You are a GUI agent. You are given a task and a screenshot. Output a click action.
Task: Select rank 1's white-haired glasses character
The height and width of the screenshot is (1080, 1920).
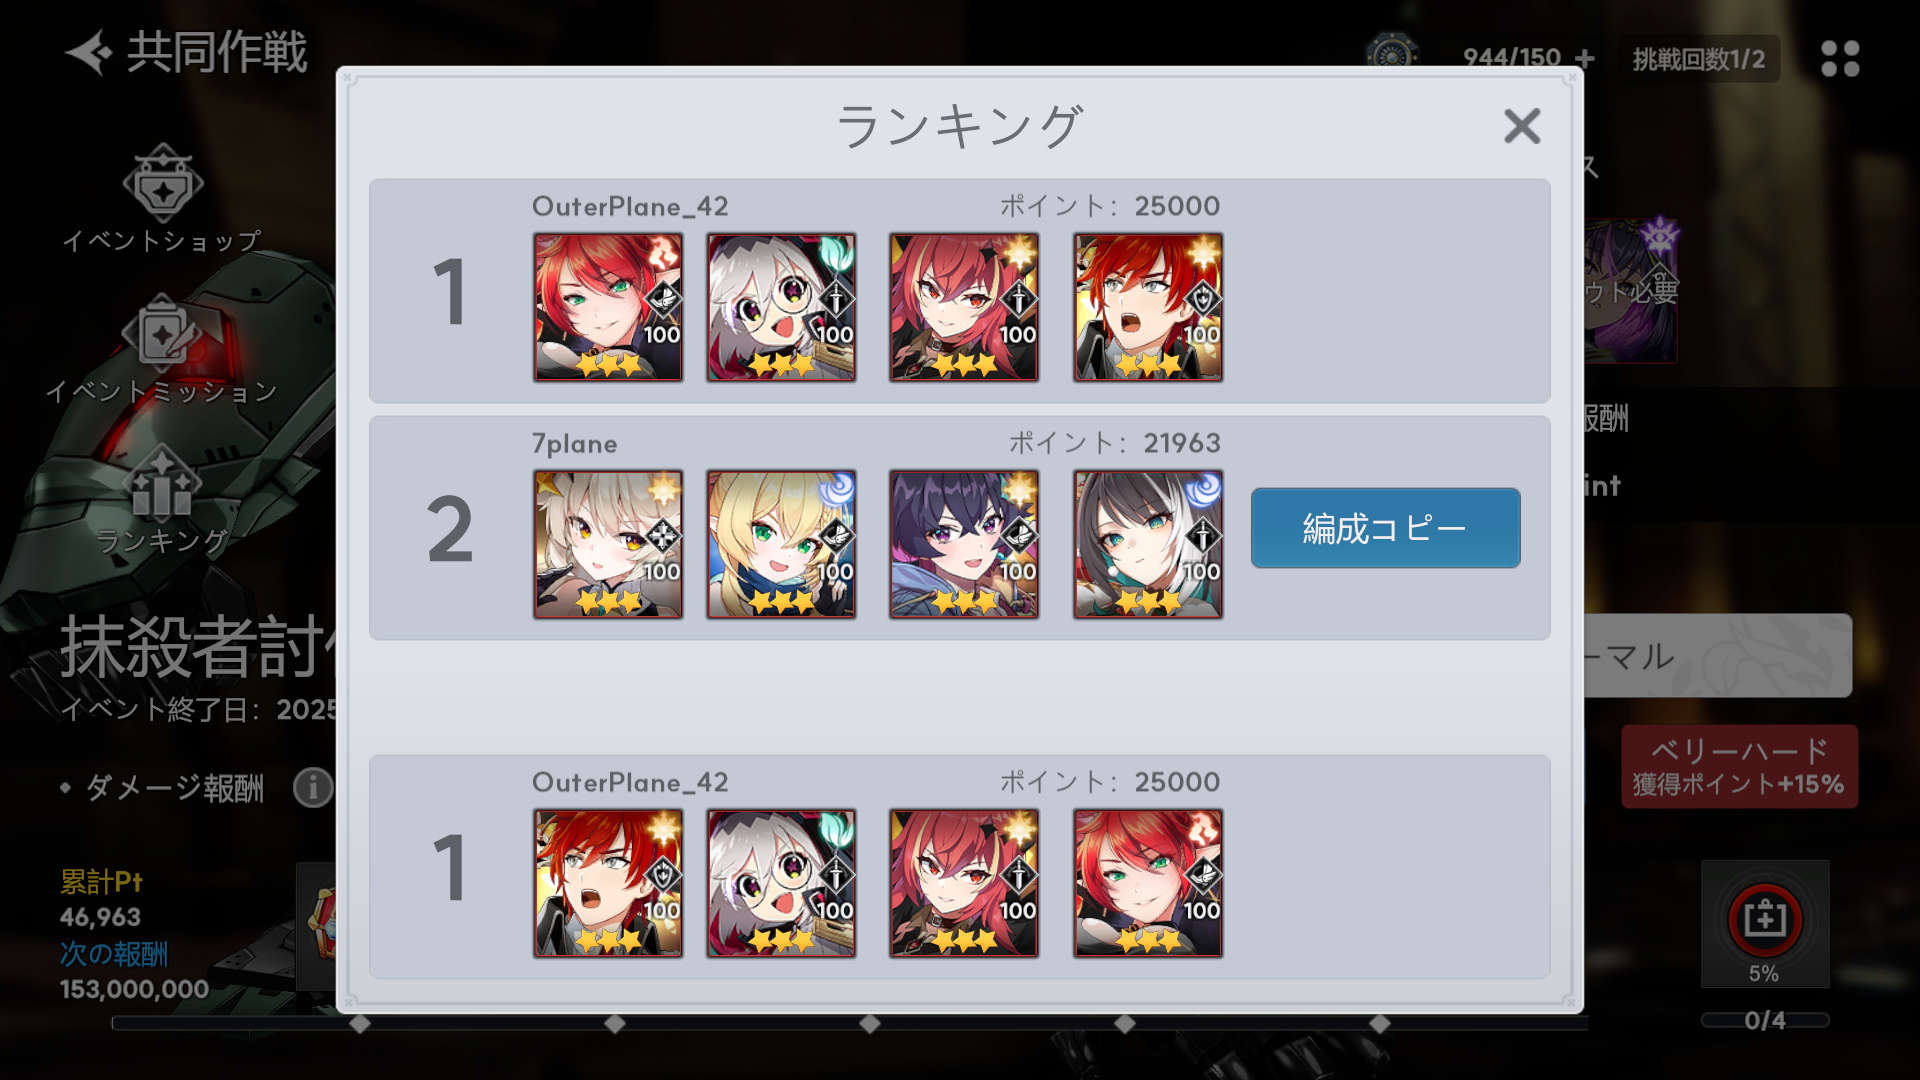click(781, 307)
